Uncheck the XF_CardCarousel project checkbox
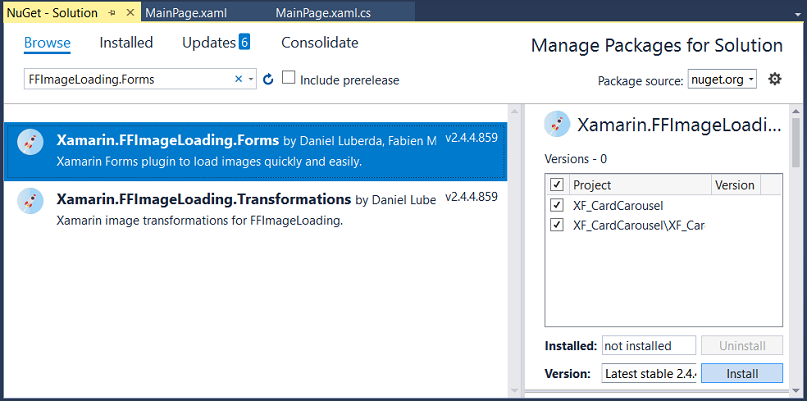Screen dimensions: 807x401 click(557, 205)
